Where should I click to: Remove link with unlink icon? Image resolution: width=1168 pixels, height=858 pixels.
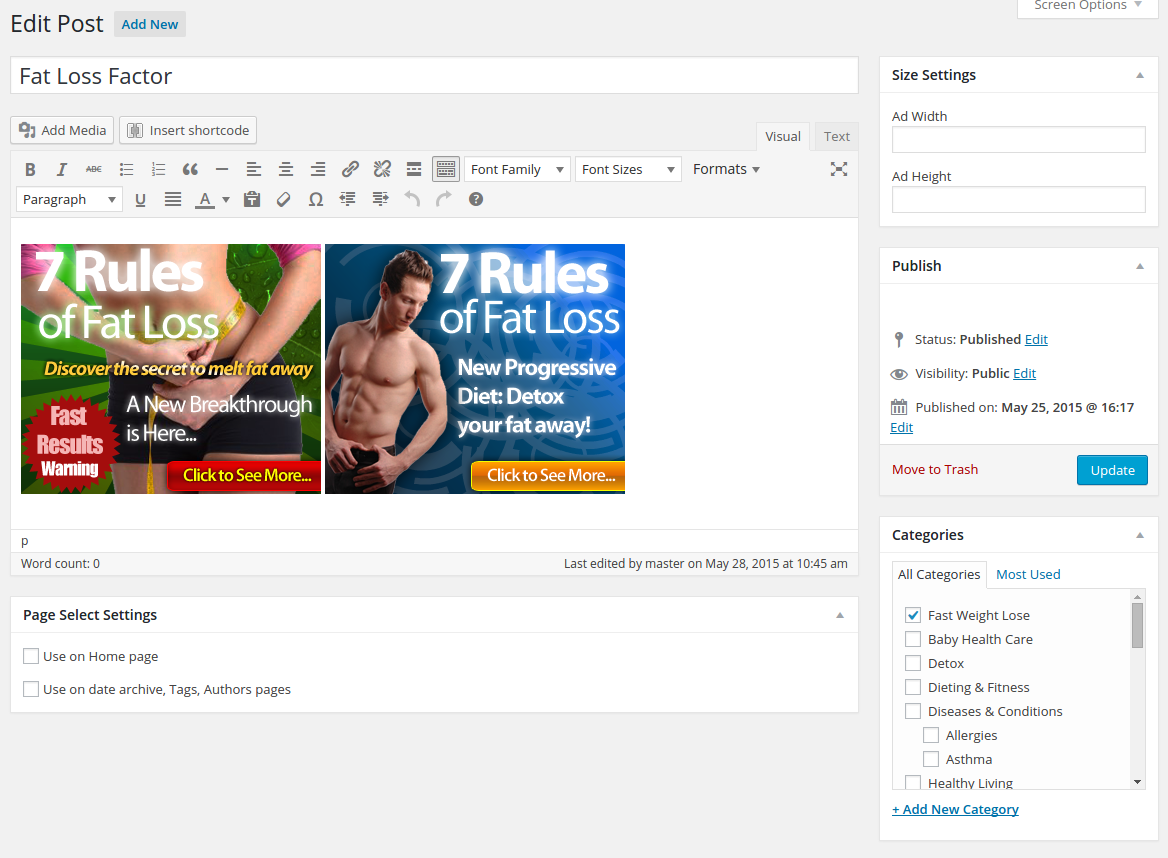point(382,170)
